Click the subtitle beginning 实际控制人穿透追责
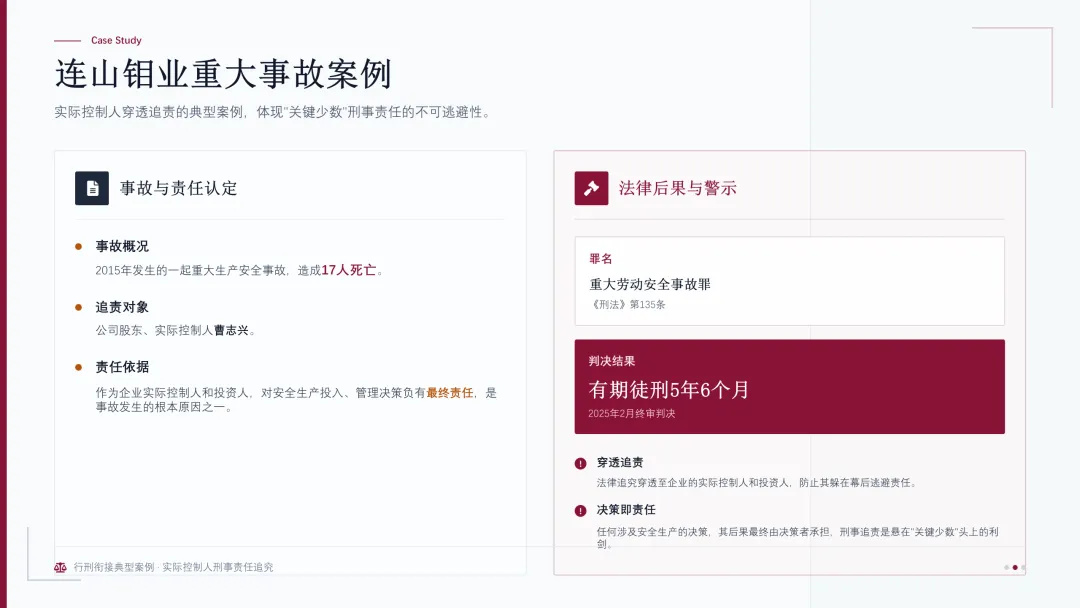 click(x=274, y=112)
